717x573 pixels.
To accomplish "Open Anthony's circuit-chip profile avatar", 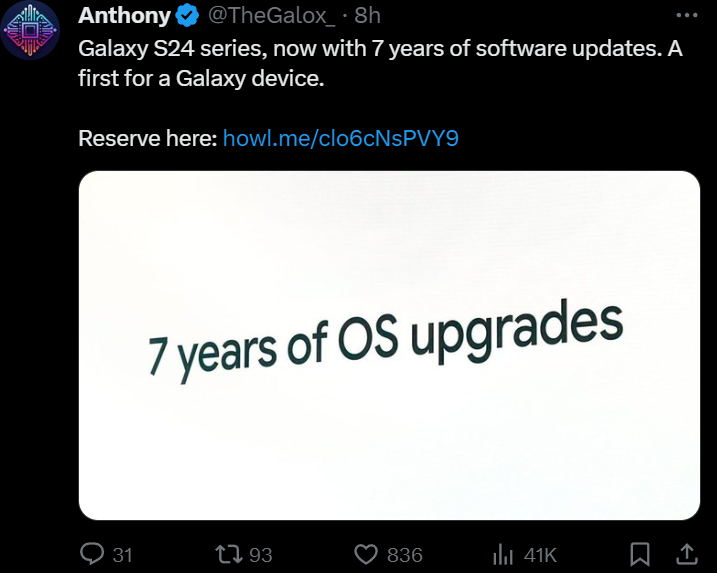I will (x=30, y=30).
